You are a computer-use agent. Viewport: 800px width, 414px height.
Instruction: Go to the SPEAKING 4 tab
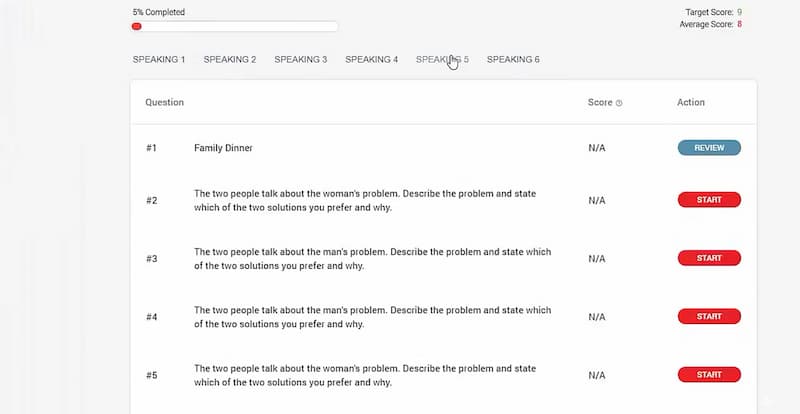[371, 60]
